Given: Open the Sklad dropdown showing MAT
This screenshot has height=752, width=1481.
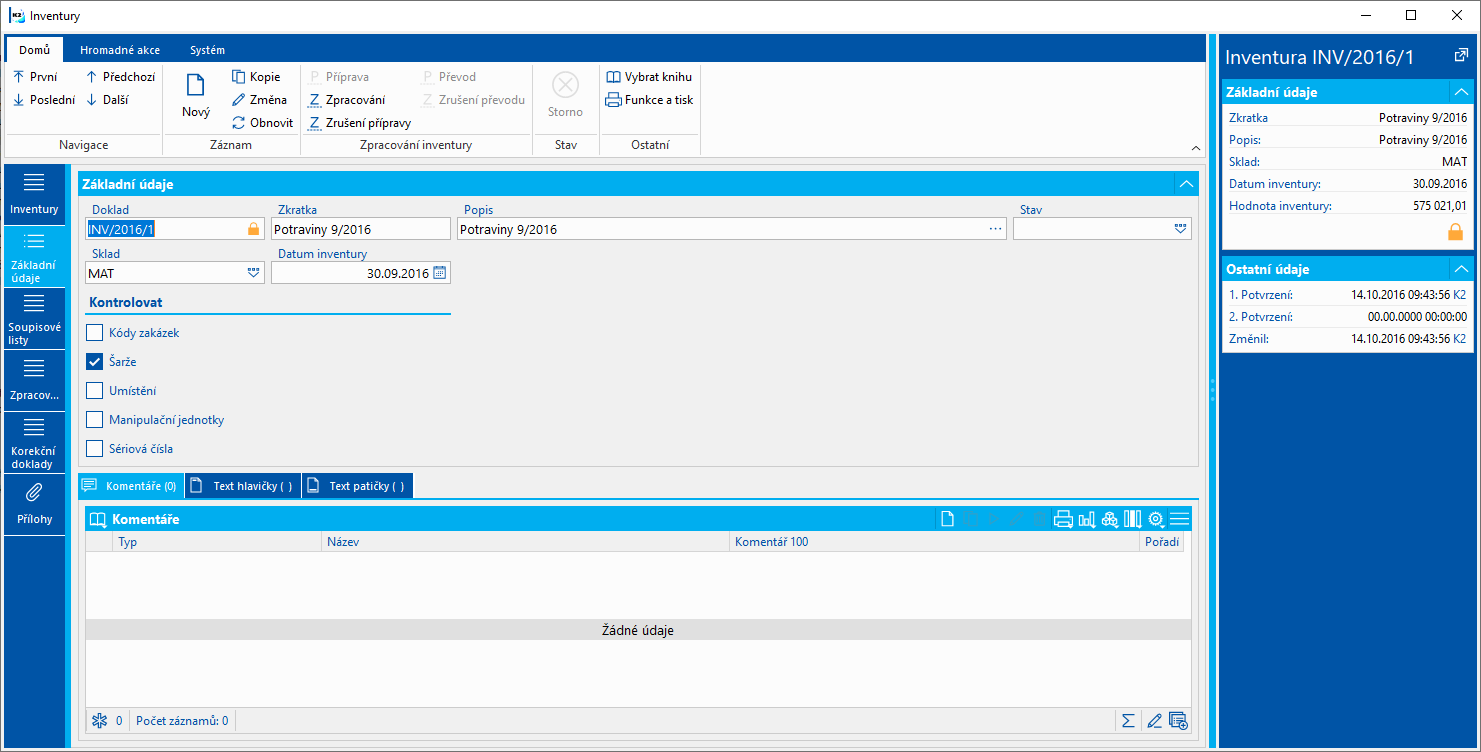Looking at the screenshot, I should click(x=253, y=272).
